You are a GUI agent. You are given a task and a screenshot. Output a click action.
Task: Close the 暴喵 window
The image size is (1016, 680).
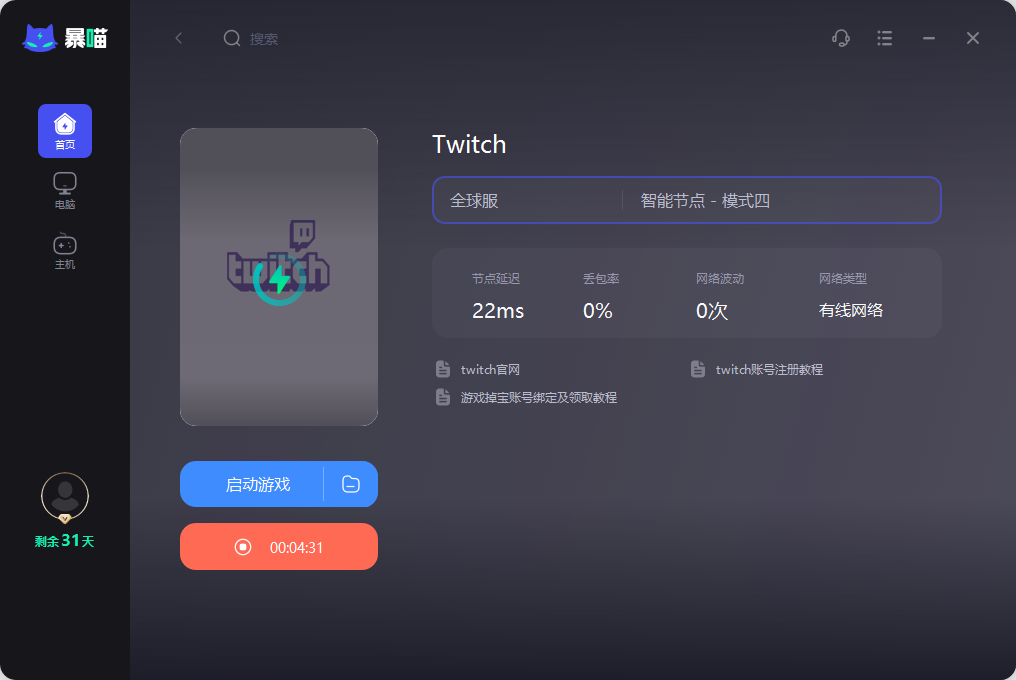click(973, 38)
